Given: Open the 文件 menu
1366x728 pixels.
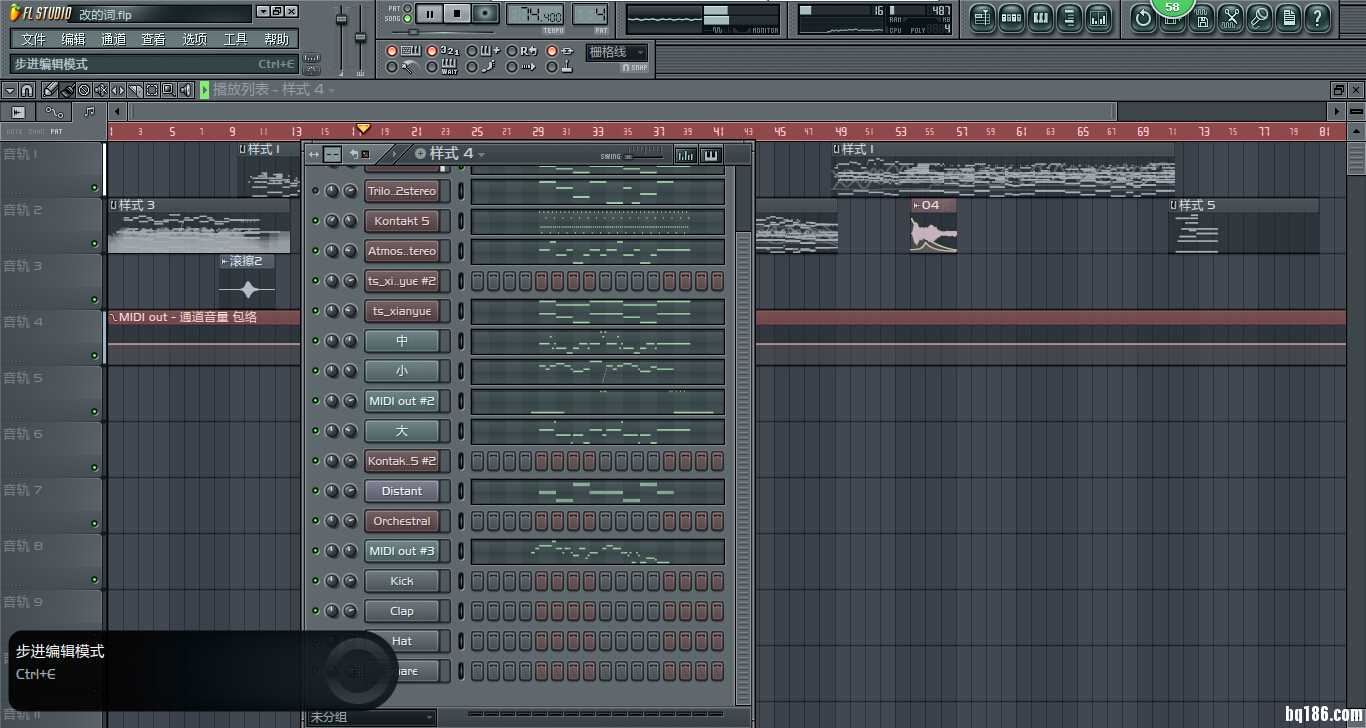Looking at the screenshot, I should (33, 40).
